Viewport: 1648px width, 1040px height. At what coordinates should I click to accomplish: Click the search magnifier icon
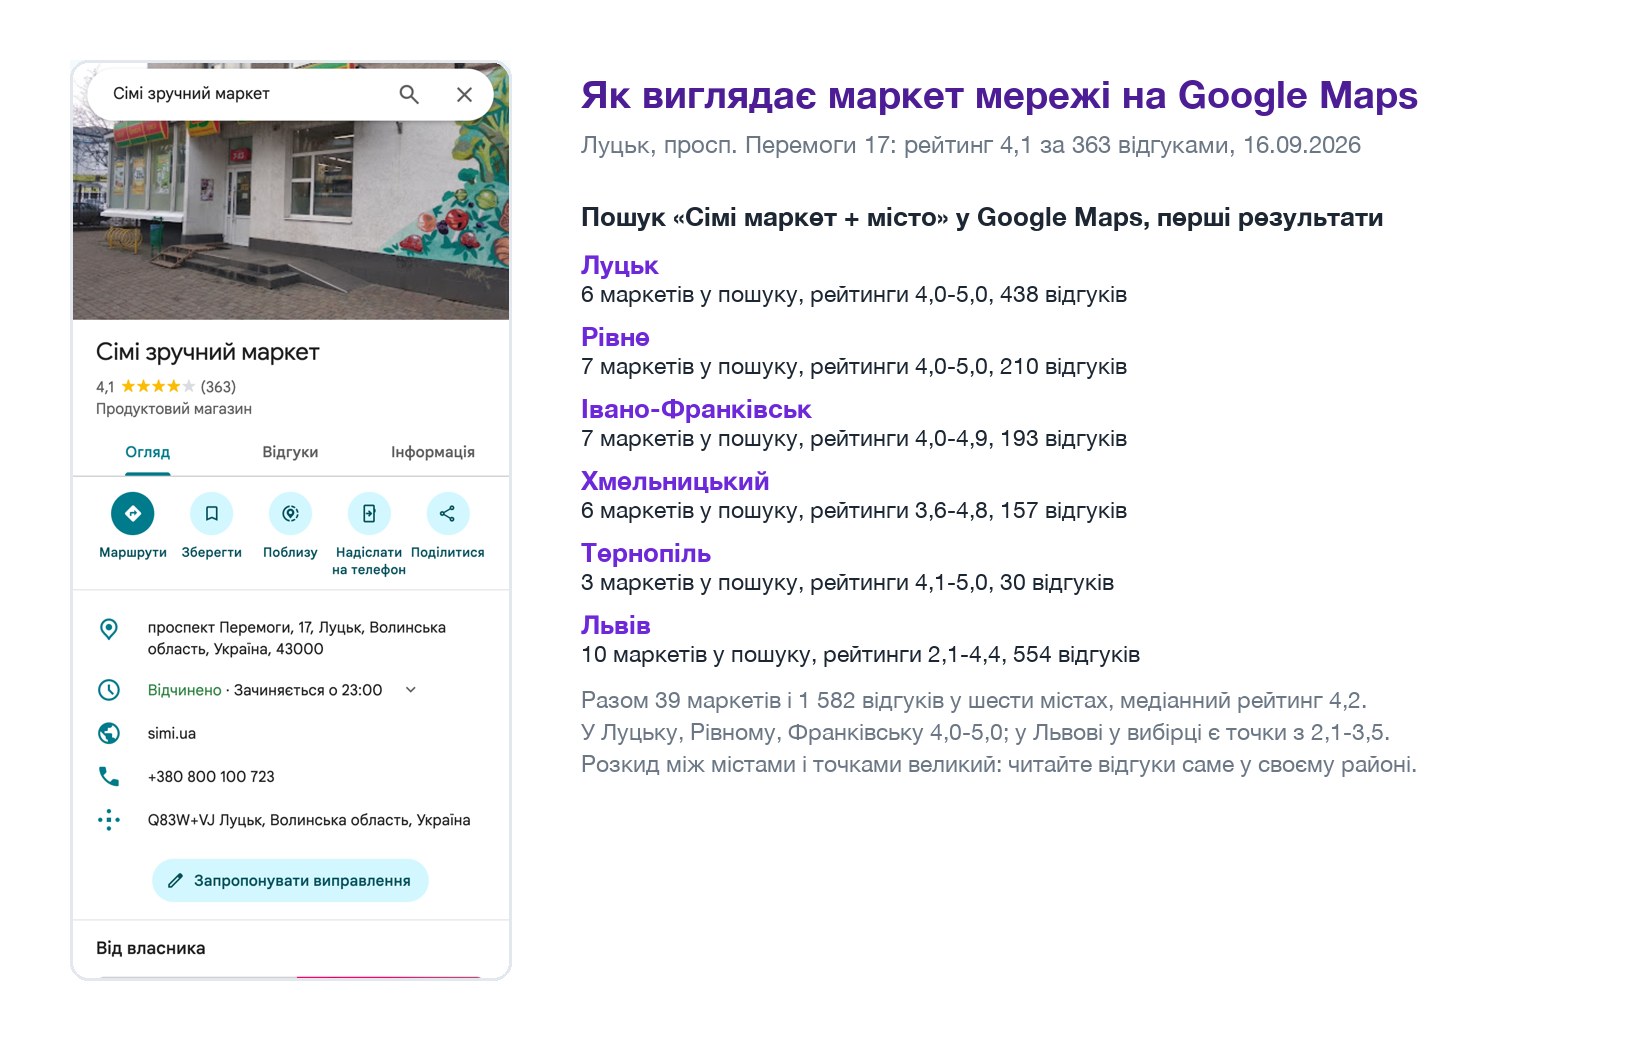pos(408,94)
